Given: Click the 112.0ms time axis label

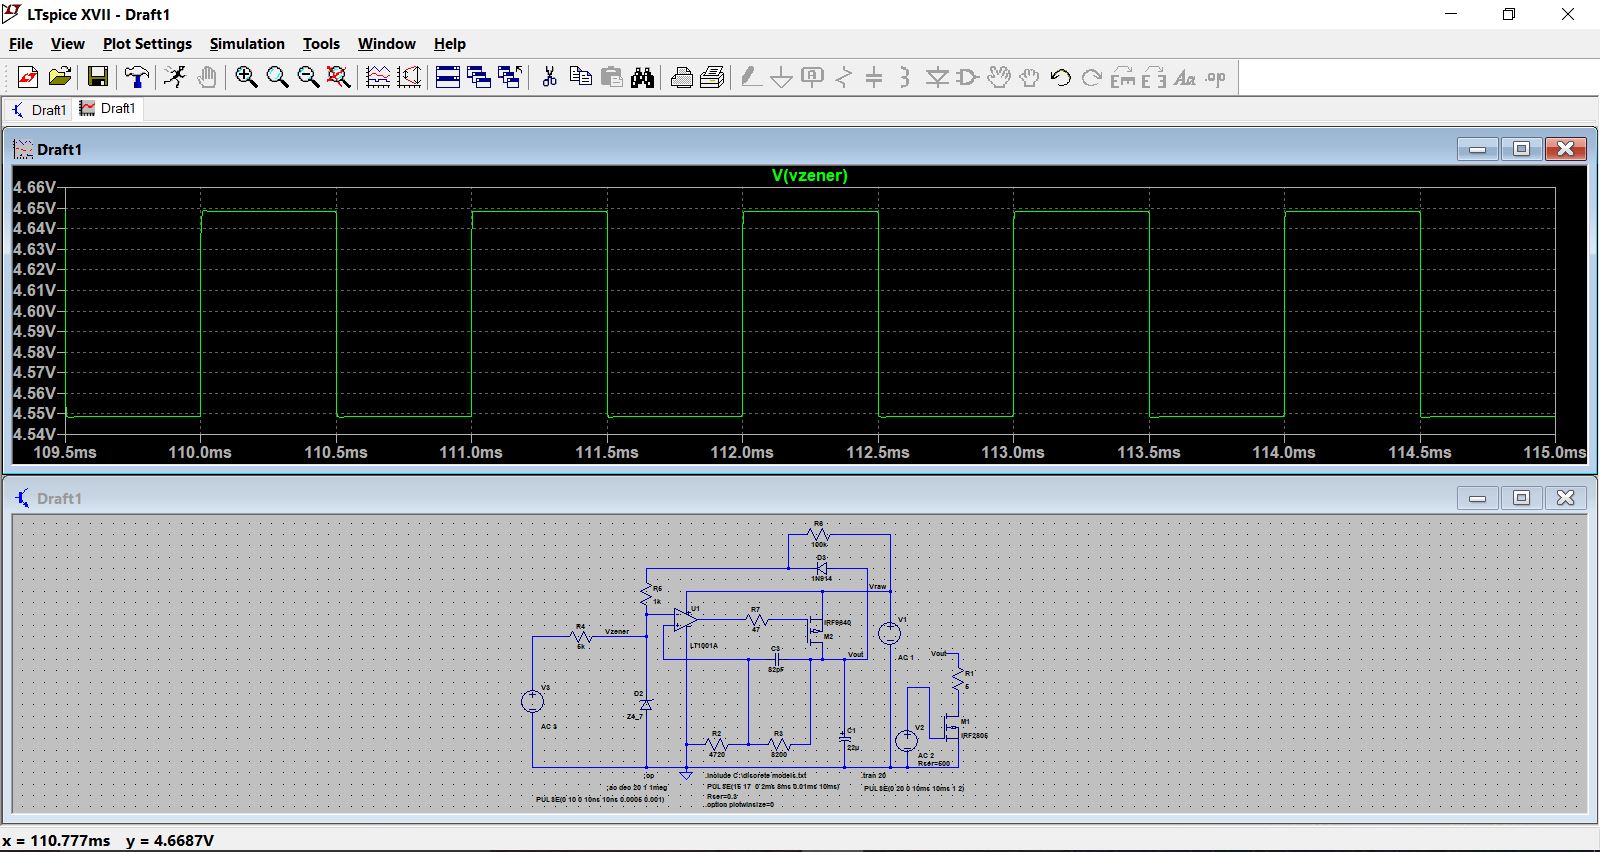Looking at the screenshot, I should [742, 453].
